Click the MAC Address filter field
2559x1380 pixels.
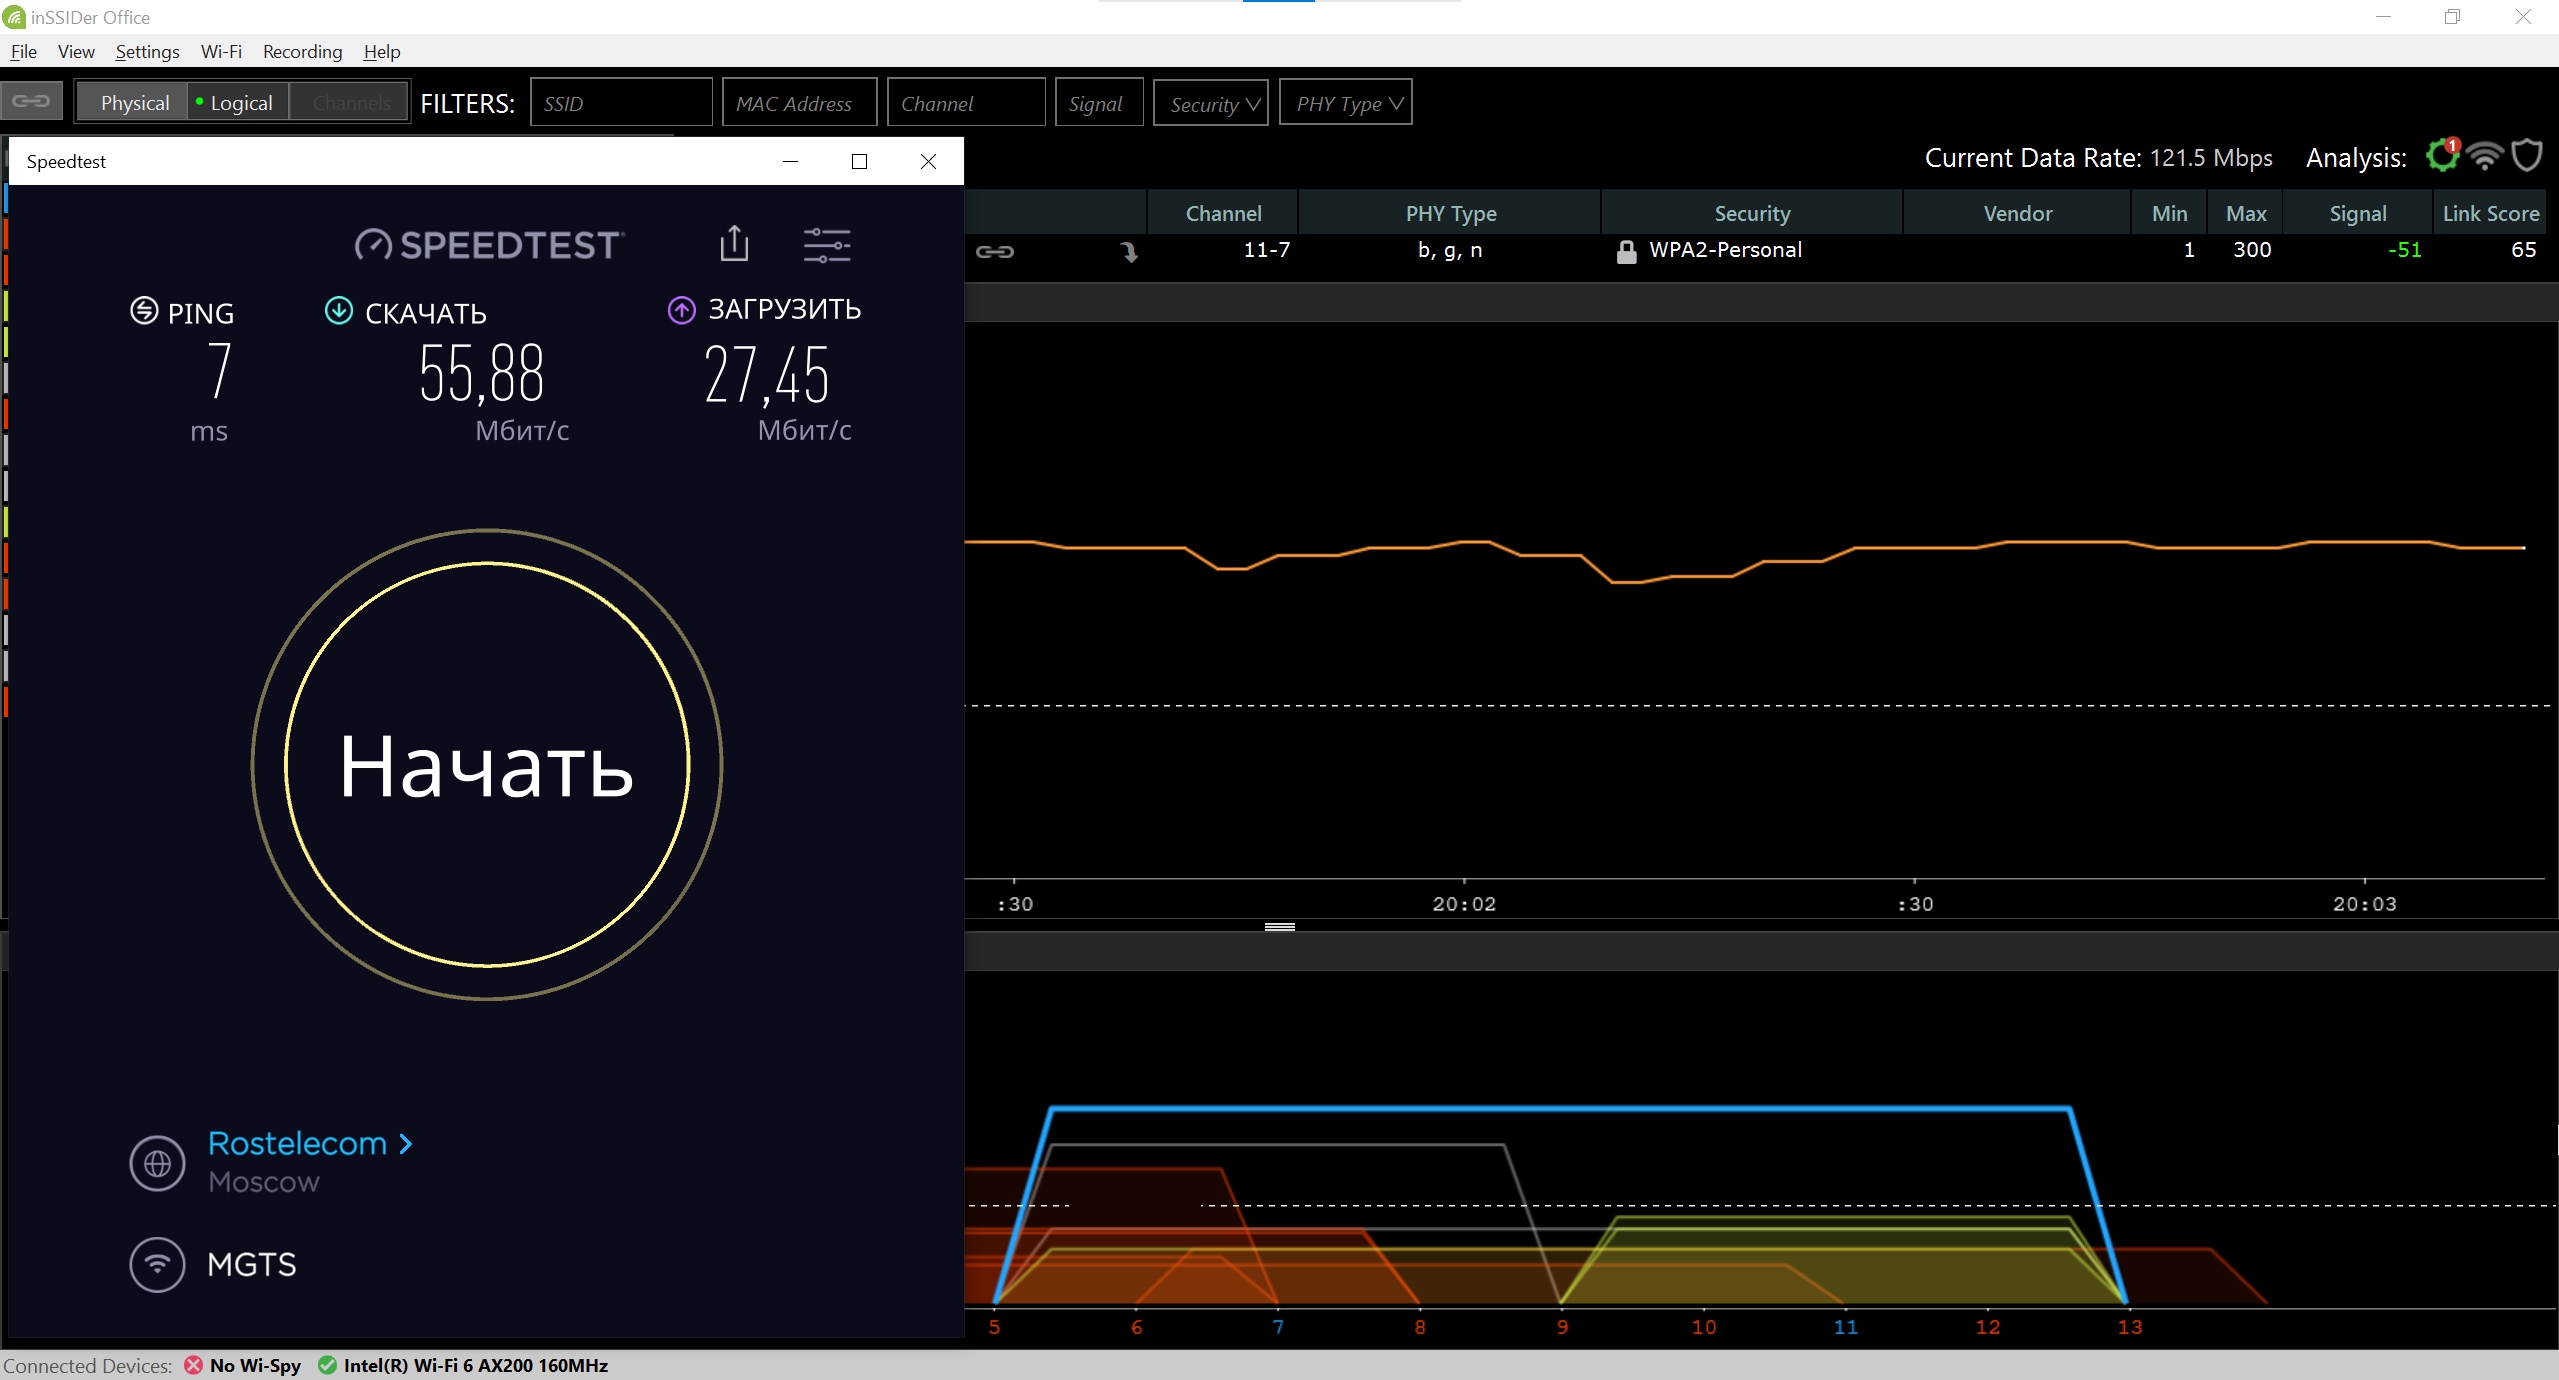800,103
